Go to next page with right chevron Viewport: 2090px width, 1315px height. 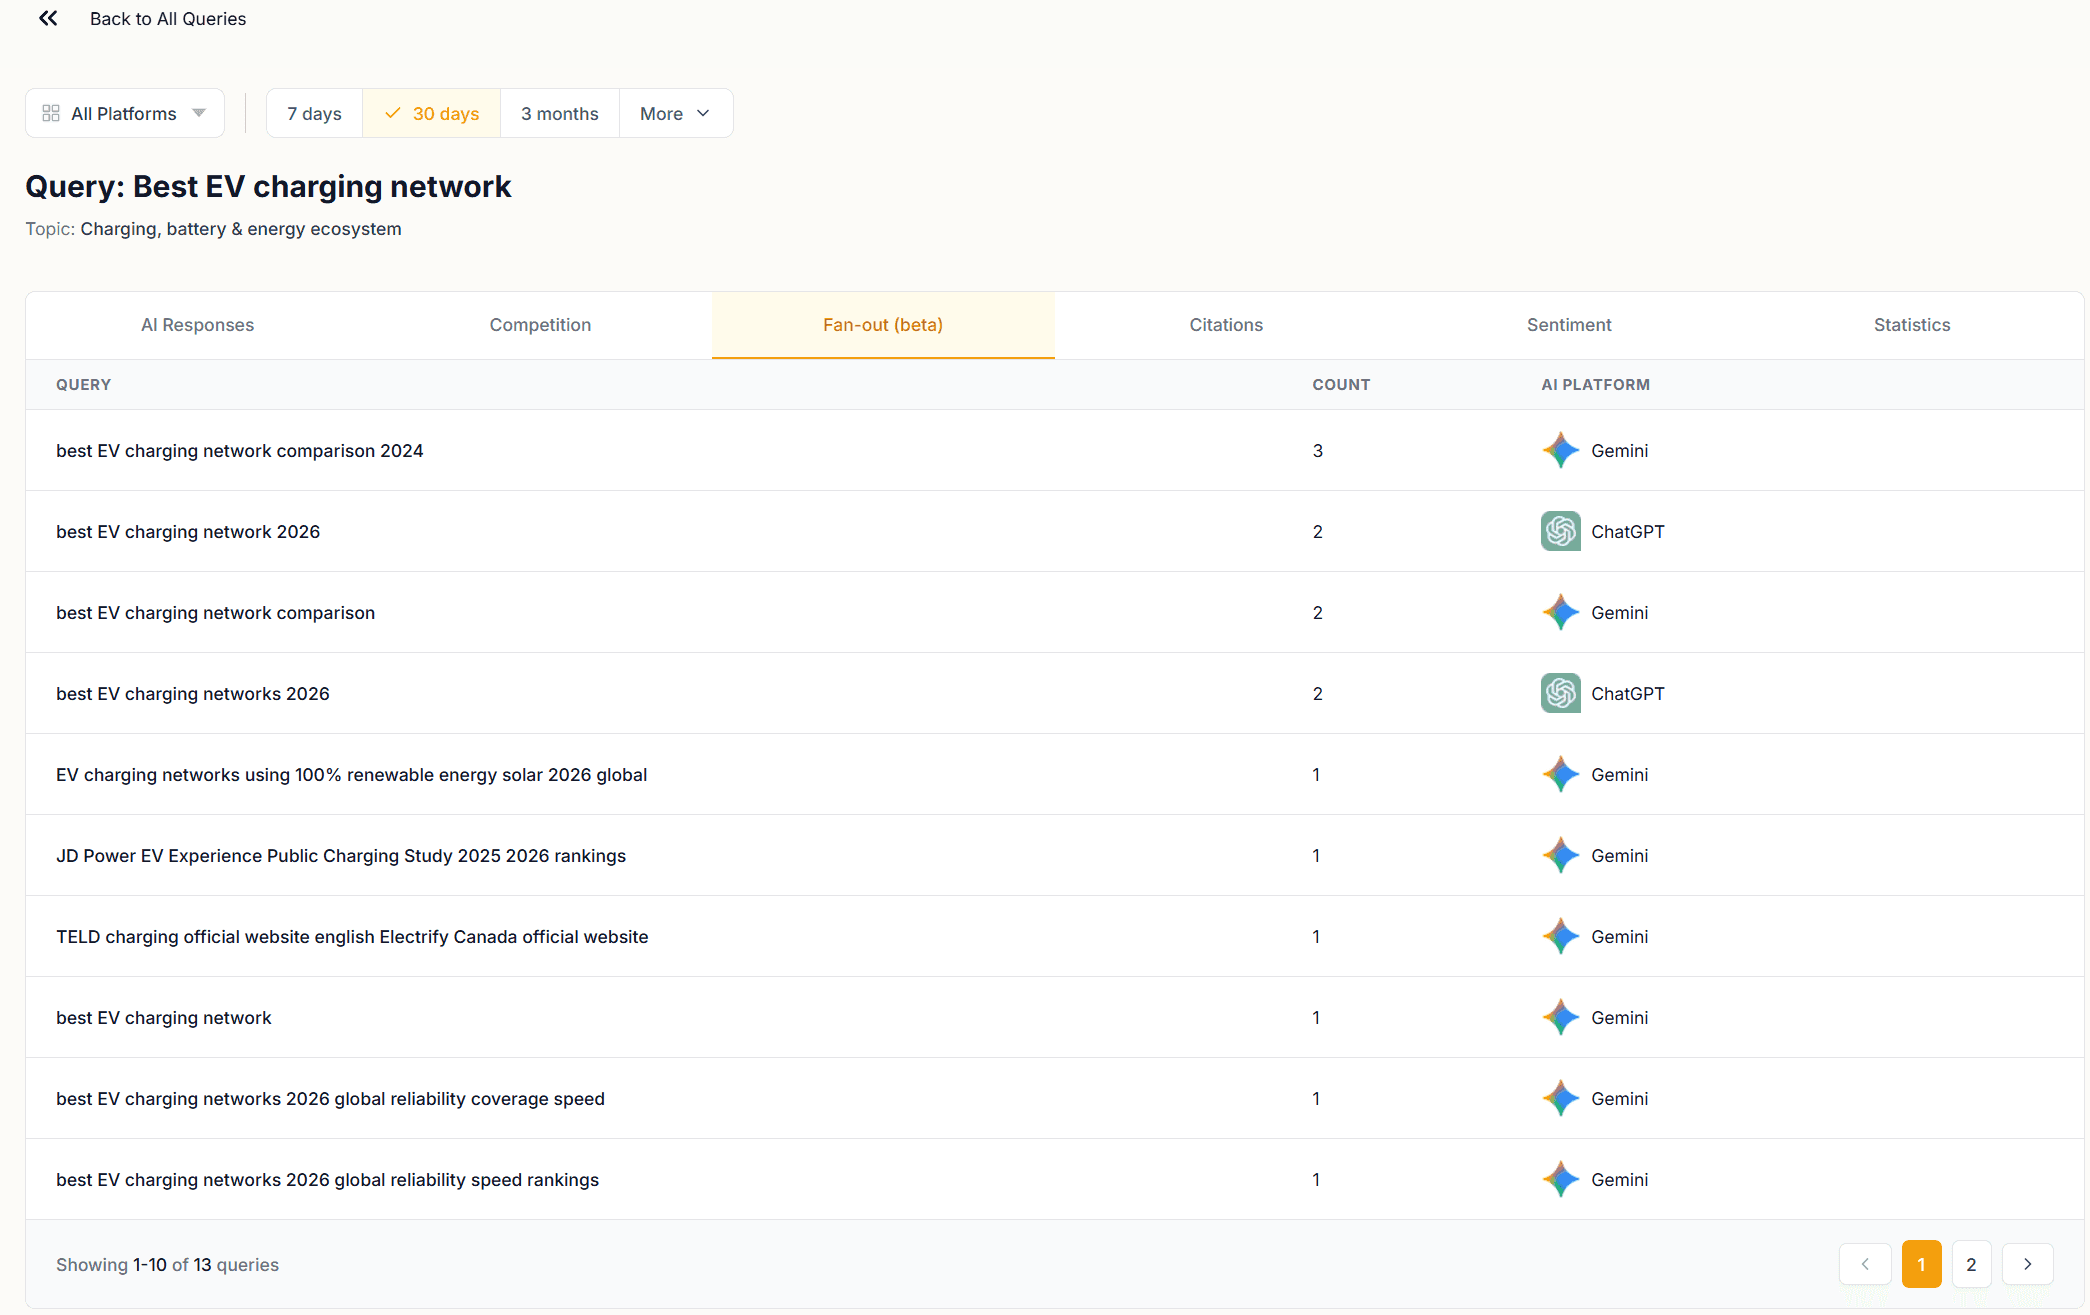(x=2027, y=1264)
